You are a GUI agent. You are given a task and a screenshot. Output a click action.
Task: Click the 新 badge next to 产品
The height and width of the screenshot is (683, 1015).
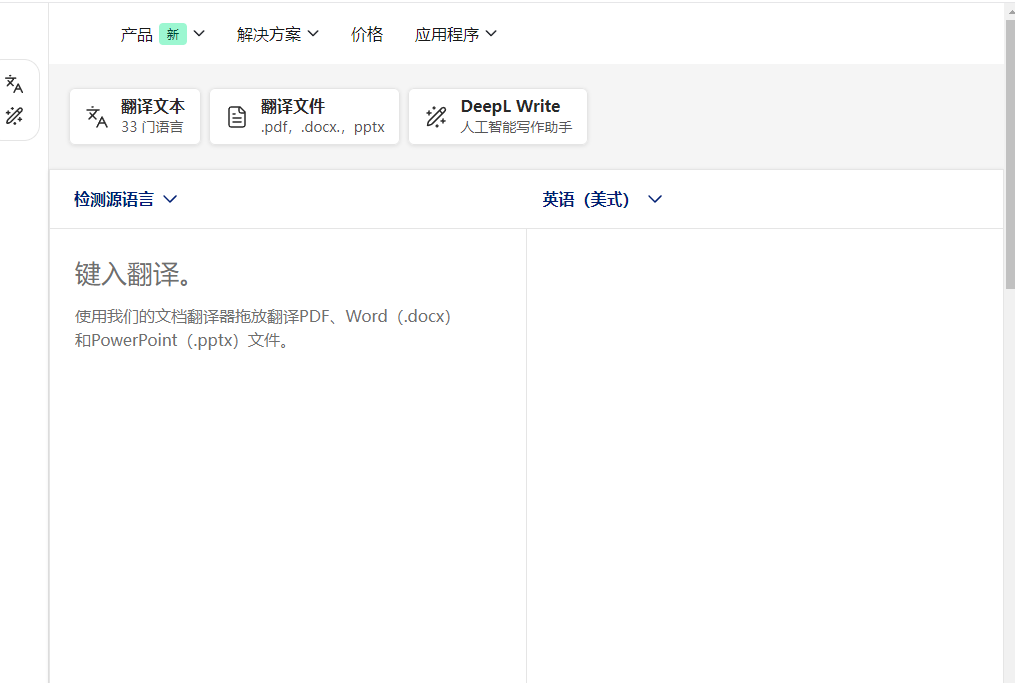click(173, 34)
